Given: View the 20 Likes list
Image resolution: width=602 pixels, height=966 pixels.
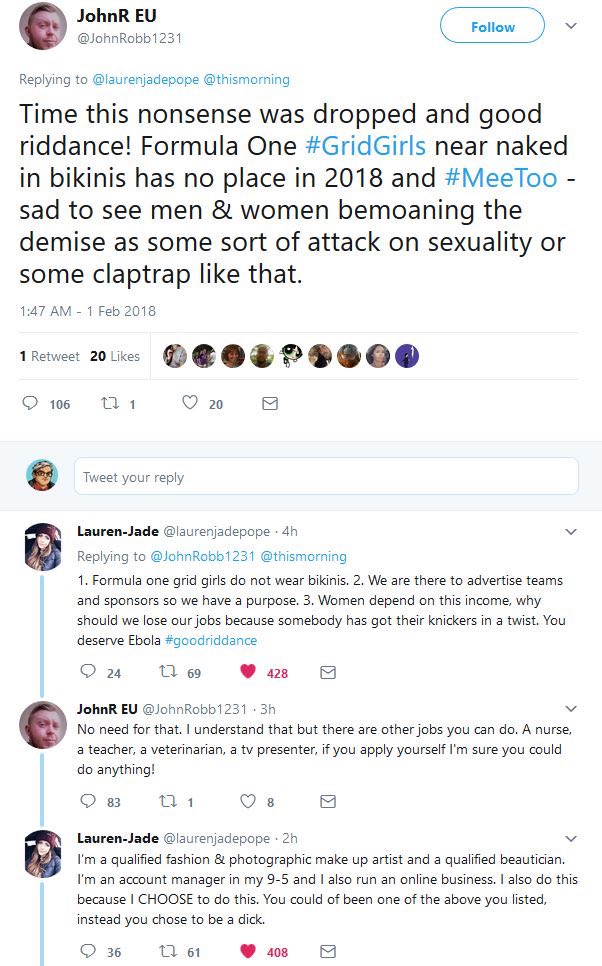Looking at the screenshot, I should tap(115, 356).
